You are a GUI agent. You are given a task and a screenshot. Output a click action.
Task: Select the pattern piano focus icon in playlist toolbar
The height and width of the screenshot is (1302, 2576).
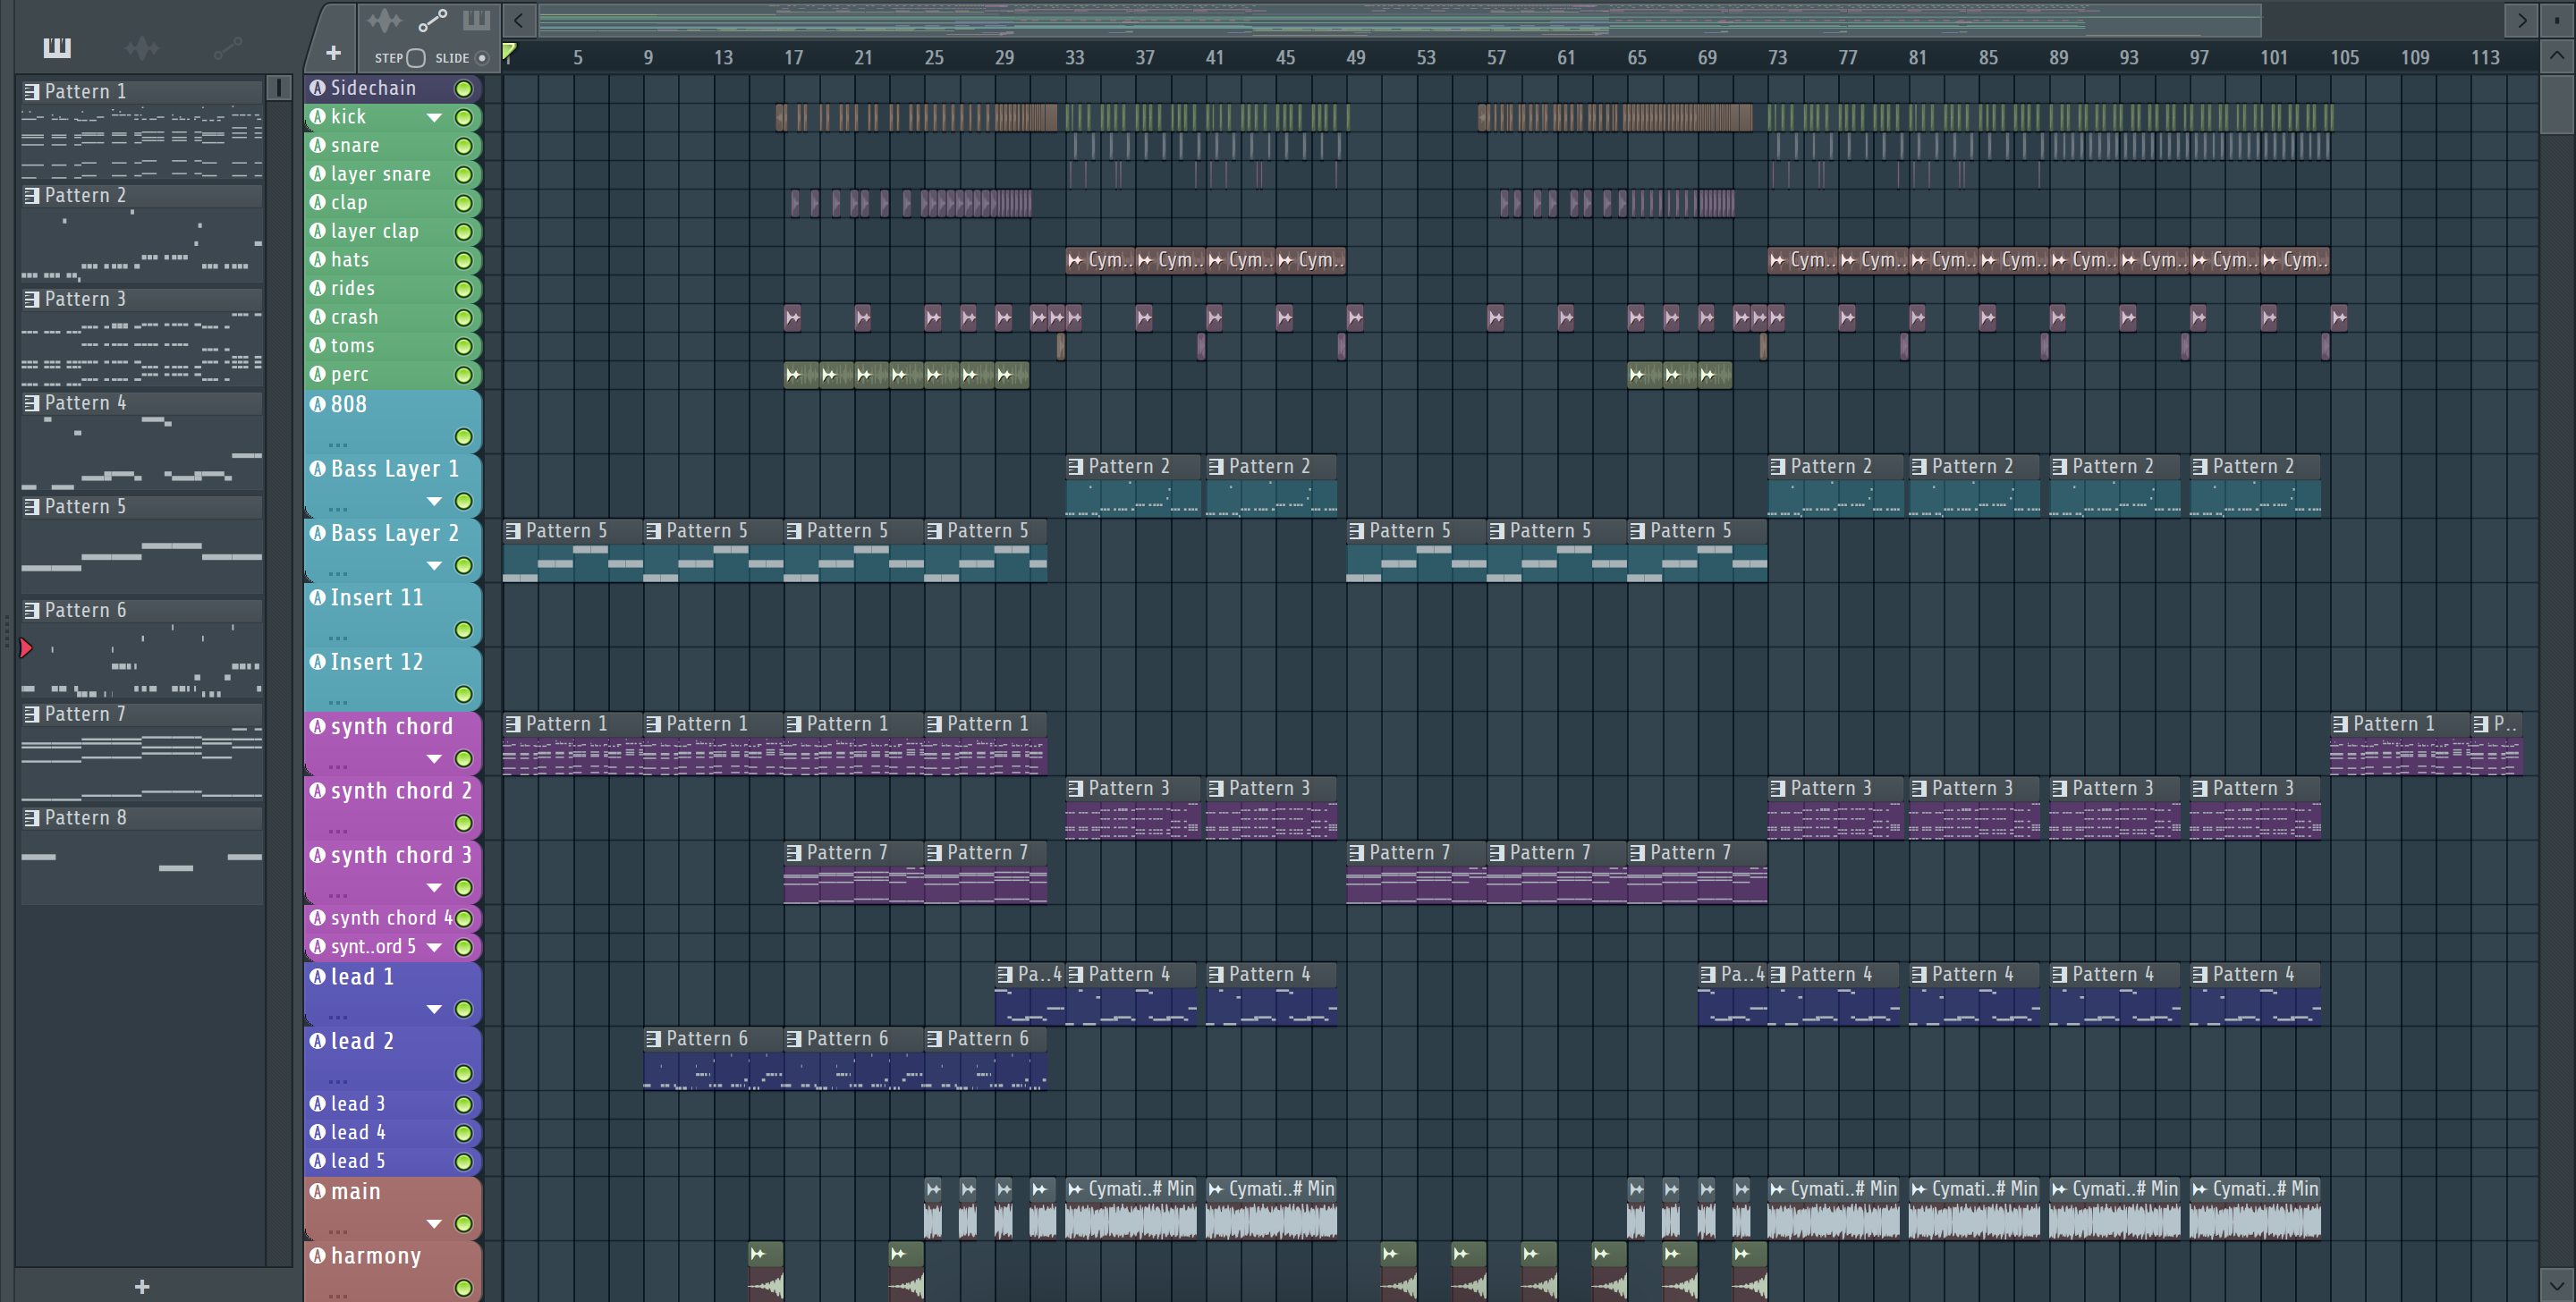pyautogui.click(x=476, y=20)
